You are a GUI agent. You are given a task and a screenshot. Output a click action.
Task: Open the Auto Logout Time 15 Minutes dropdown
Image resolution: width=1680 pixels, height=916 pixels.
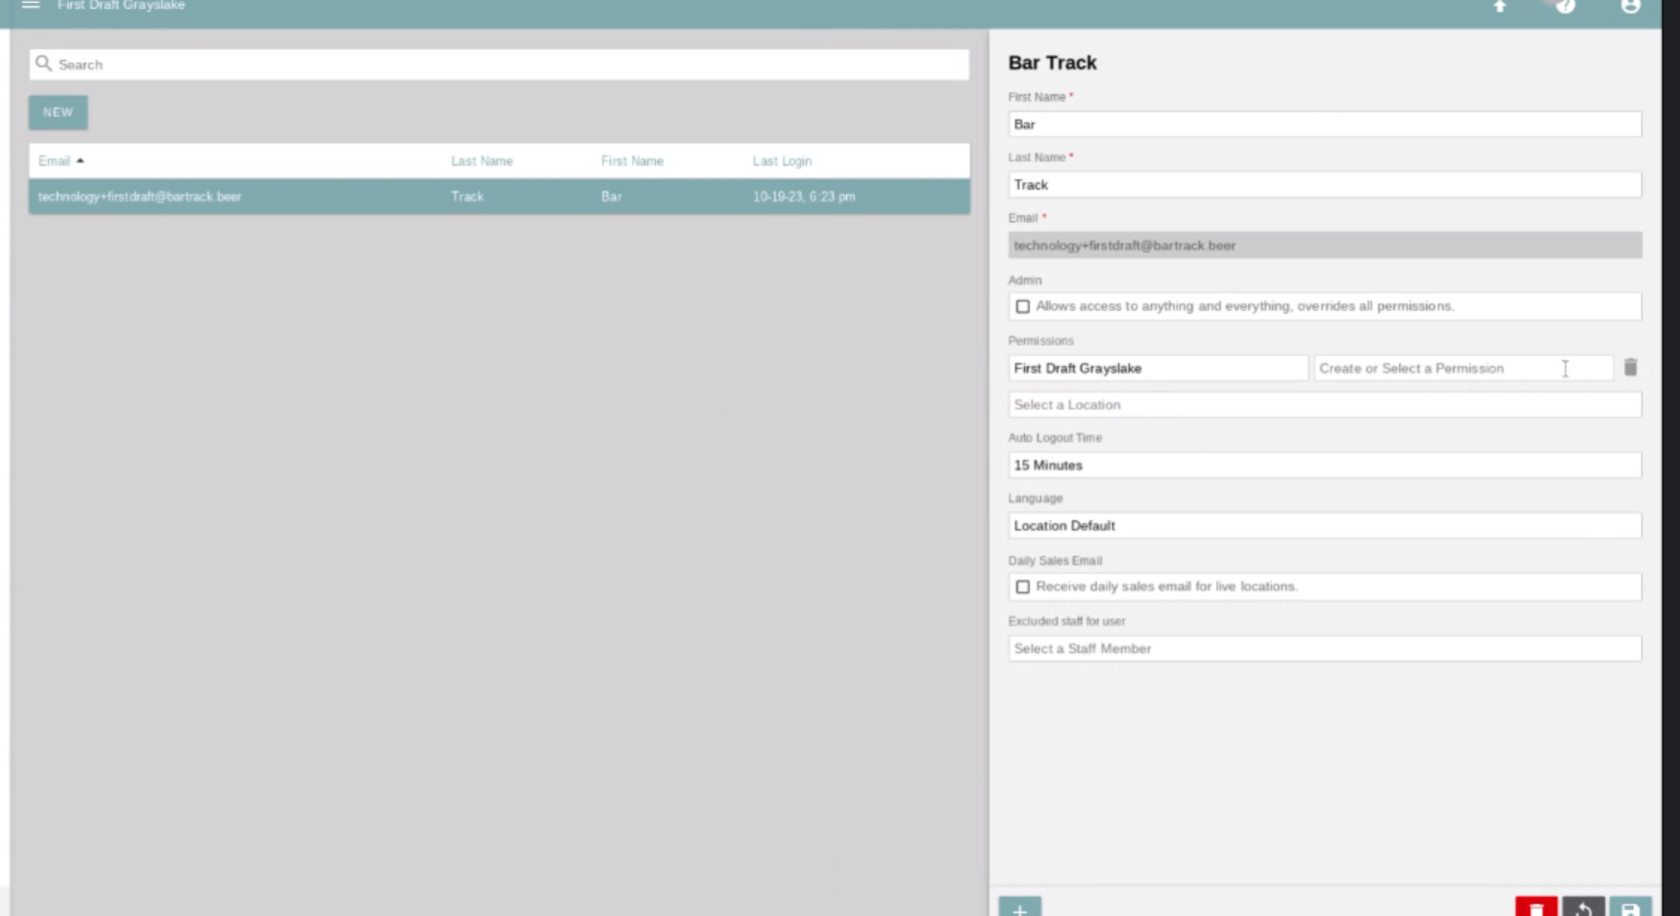[x=1325, y=465]
